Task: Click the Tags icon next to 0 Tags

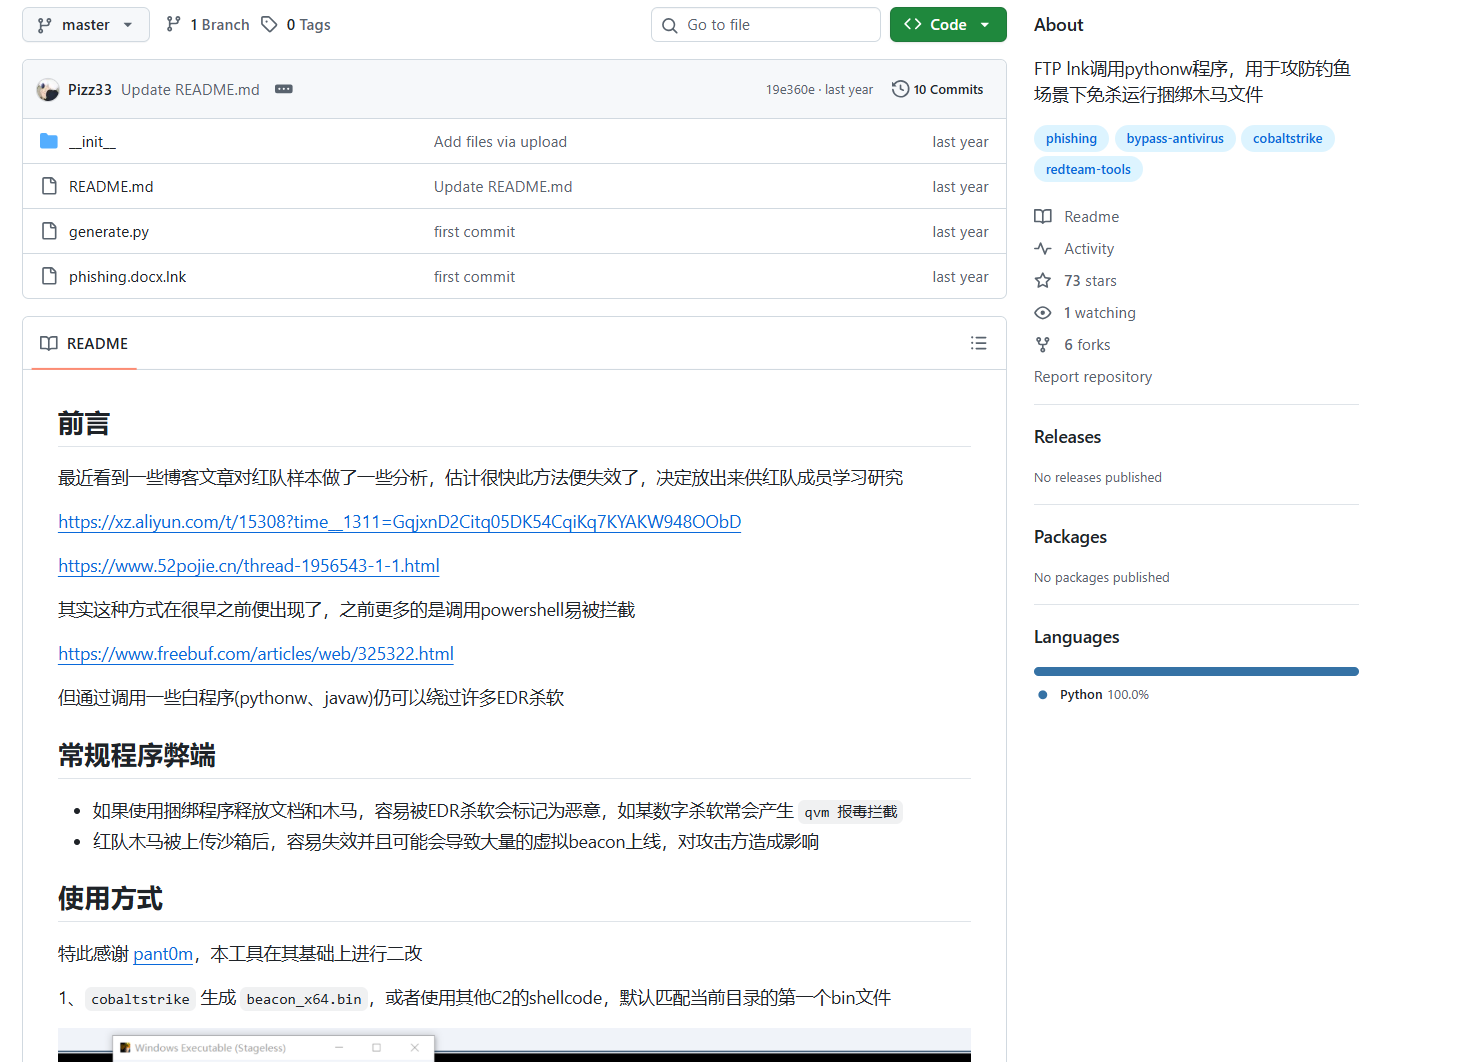Action: point(267,24)
